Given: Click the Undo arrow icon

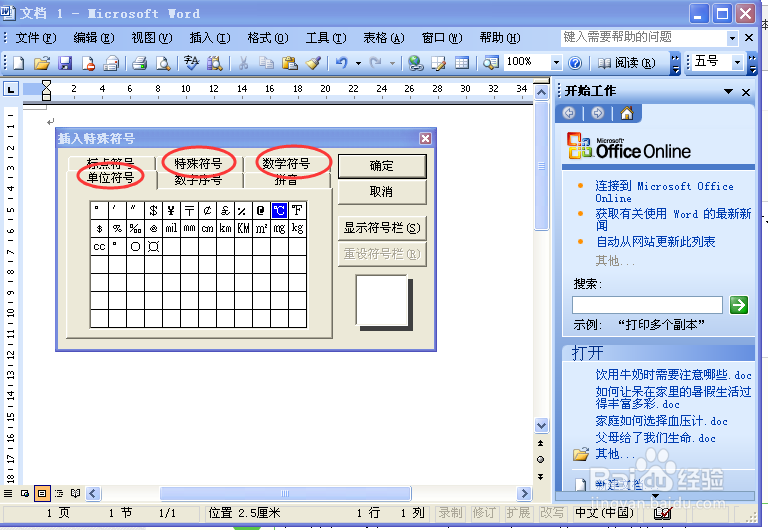Looking at the screenshot, I should click(342, 63).
